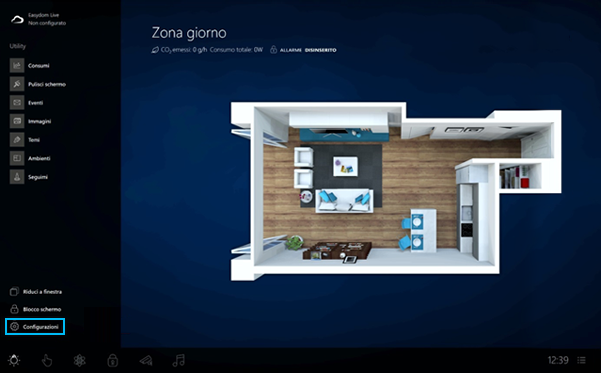The image size is (601, 373).
Task: Select Pulisci schermo icon
Action: click(17, 84)
